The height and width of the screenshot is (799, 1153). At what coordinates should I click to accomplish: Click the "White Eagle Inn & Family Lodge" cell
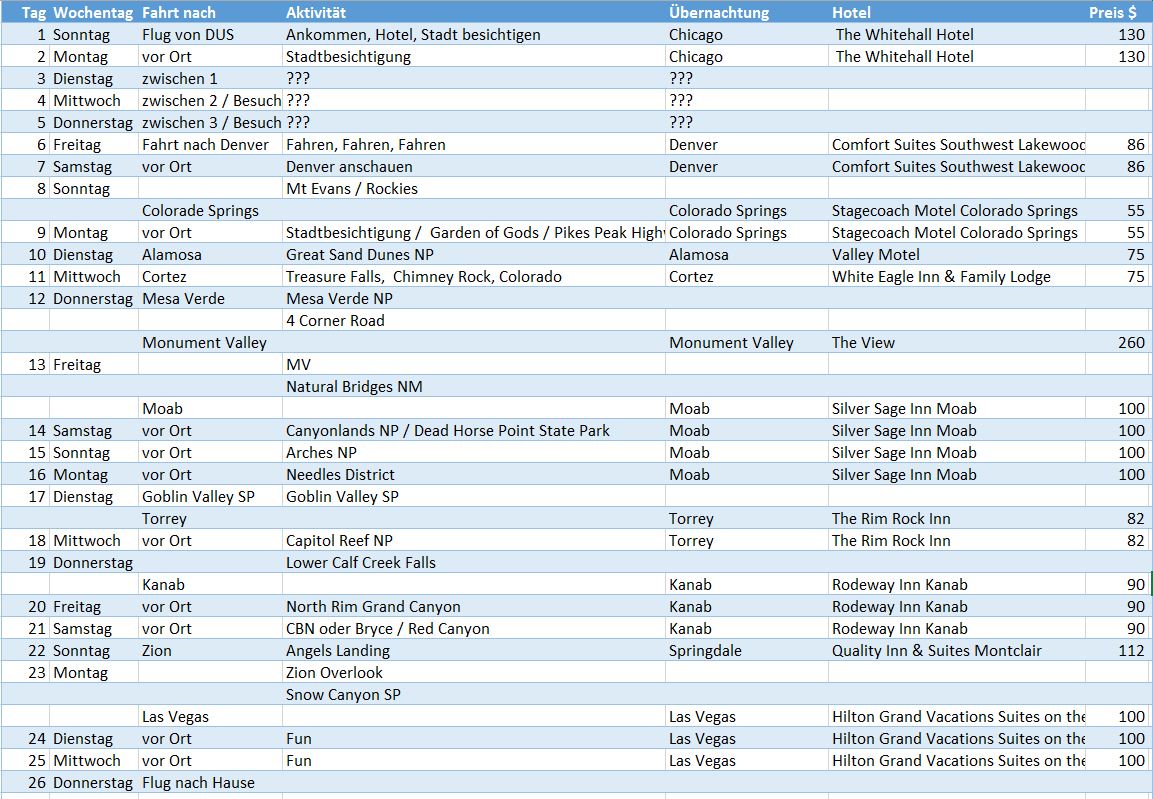click(x=941, y=276)
